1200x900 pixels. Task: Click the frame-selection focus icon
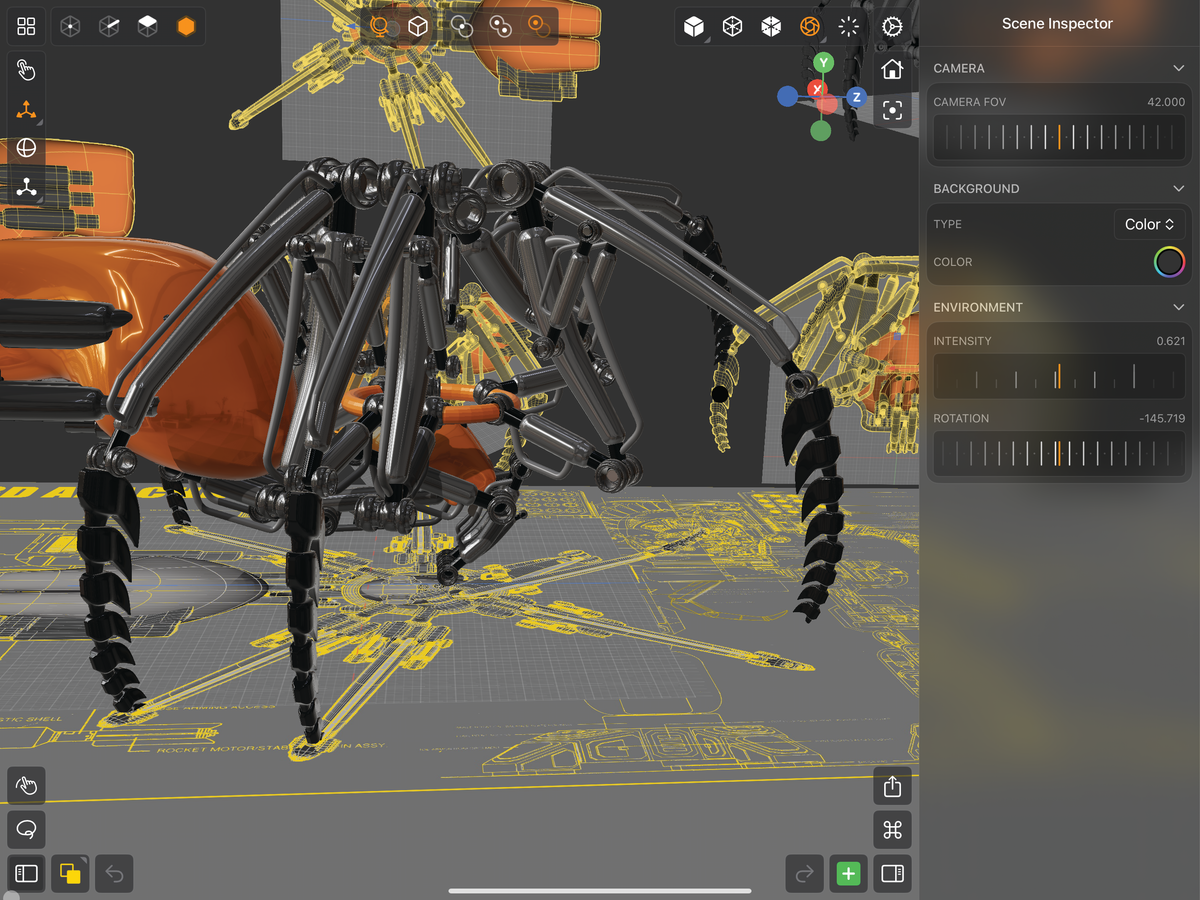(891, 110)
